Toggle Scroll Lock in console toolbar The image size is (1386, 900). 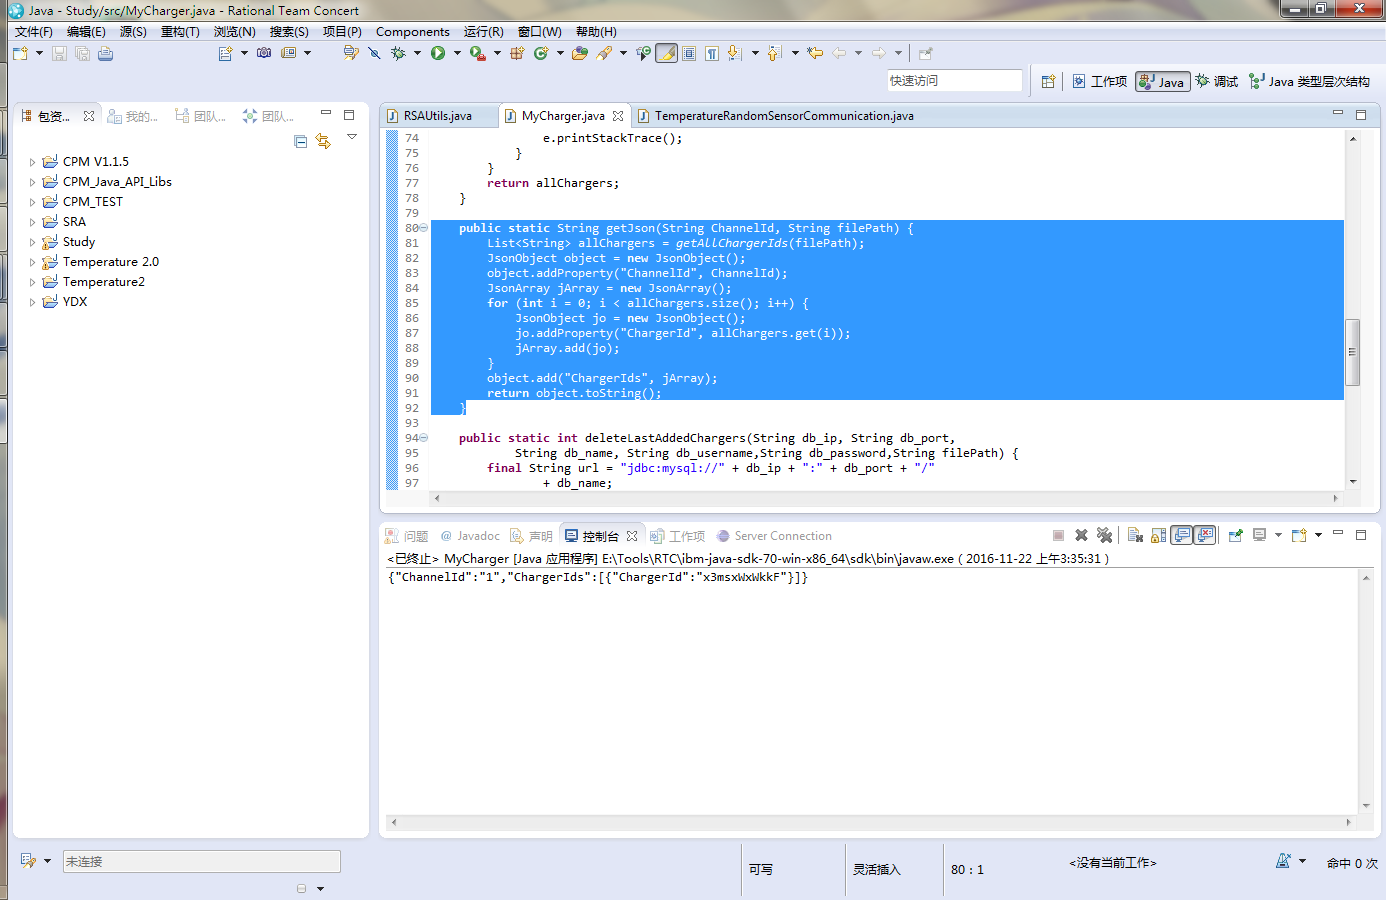(1158, 536)
